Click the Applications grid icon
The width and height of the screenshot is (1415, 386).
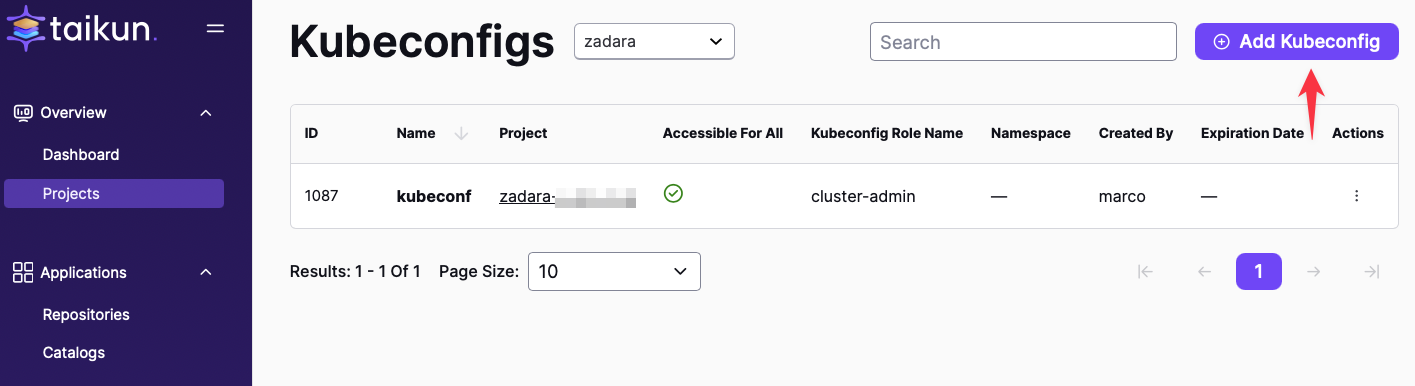23,272
